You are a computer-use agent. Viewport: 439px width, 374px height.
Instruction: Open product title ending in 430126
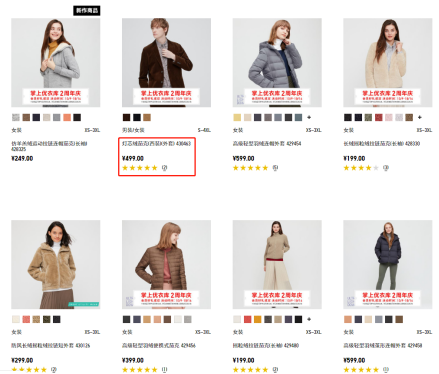click(x=51, y=346)
